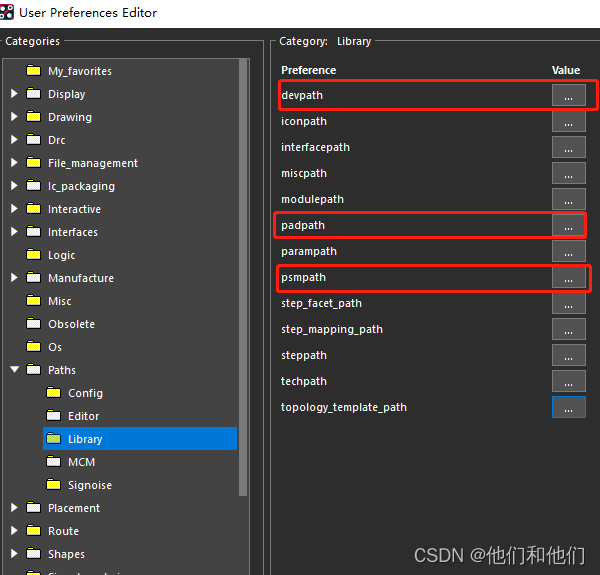Image resolution: width=600 pixels, height=575 pixels.
Task: Open the padpath value editor button
Action: [x=568, y=226]
